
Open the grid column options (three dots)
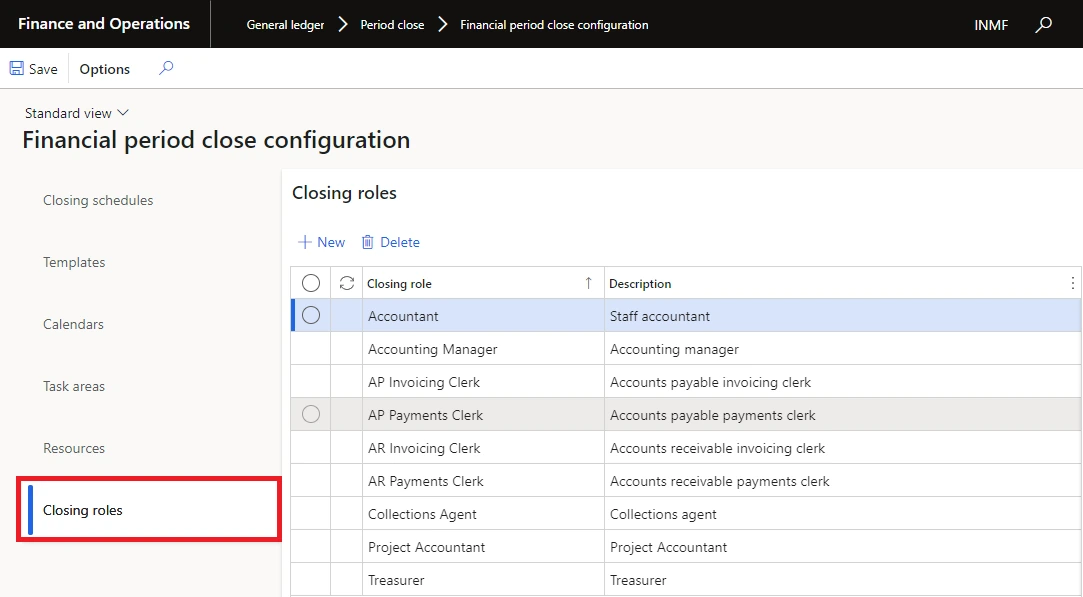1072,283
